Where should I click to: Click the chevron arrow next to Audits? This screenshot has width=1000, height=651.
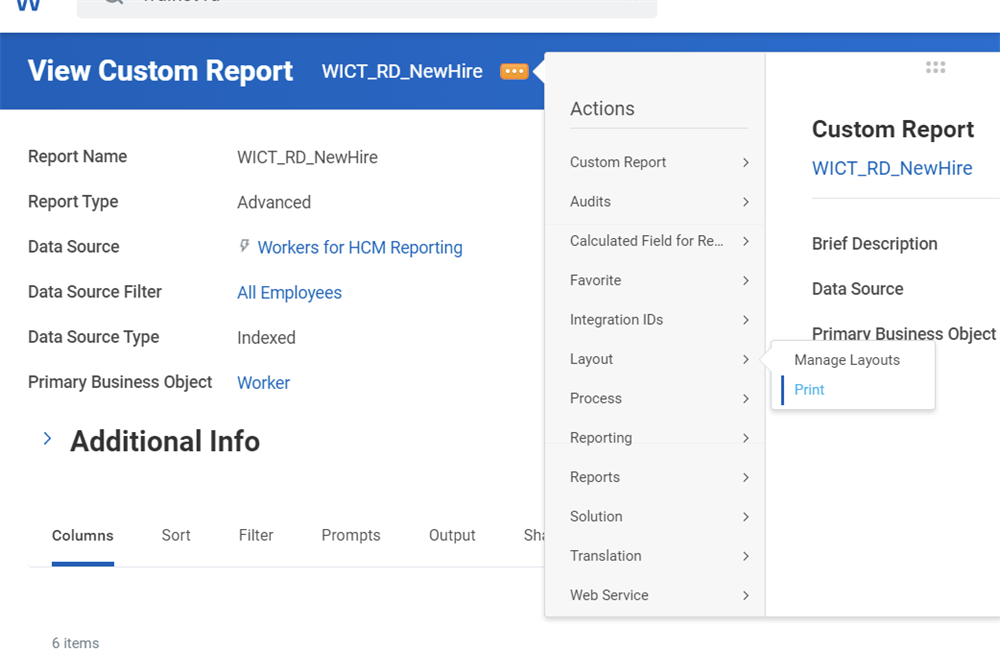pyautogui.click(x=746, y=202)
